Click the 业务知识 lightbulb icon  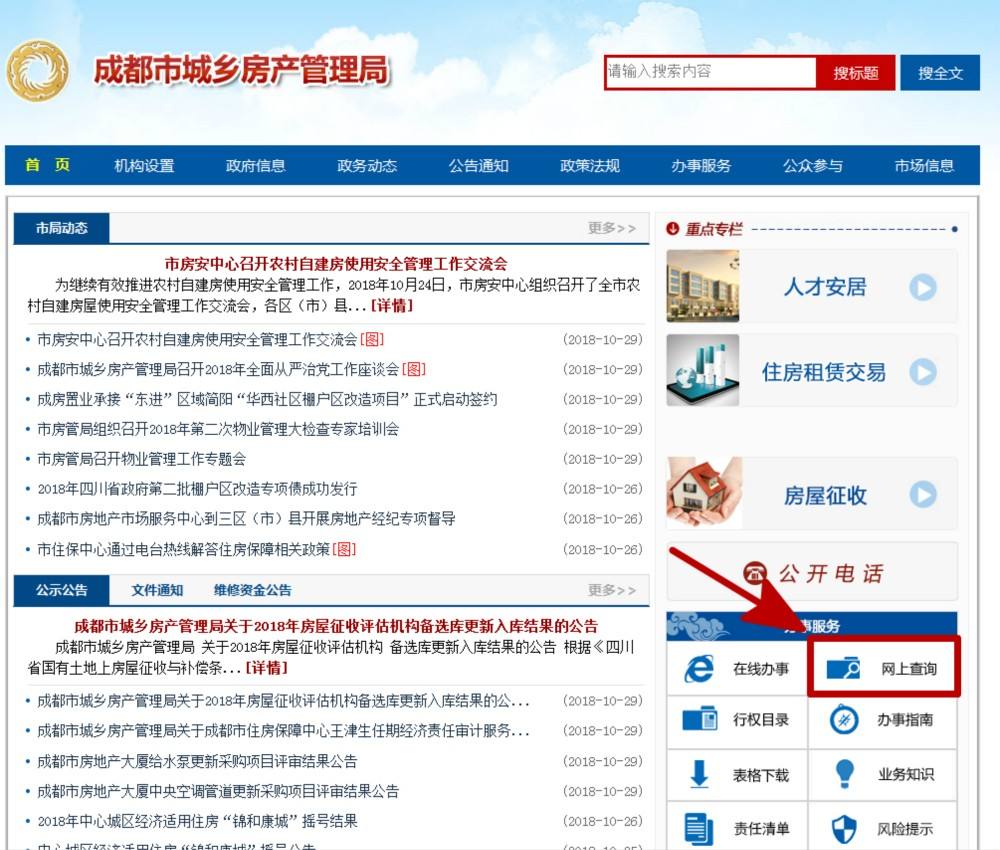tap(844, 773)
